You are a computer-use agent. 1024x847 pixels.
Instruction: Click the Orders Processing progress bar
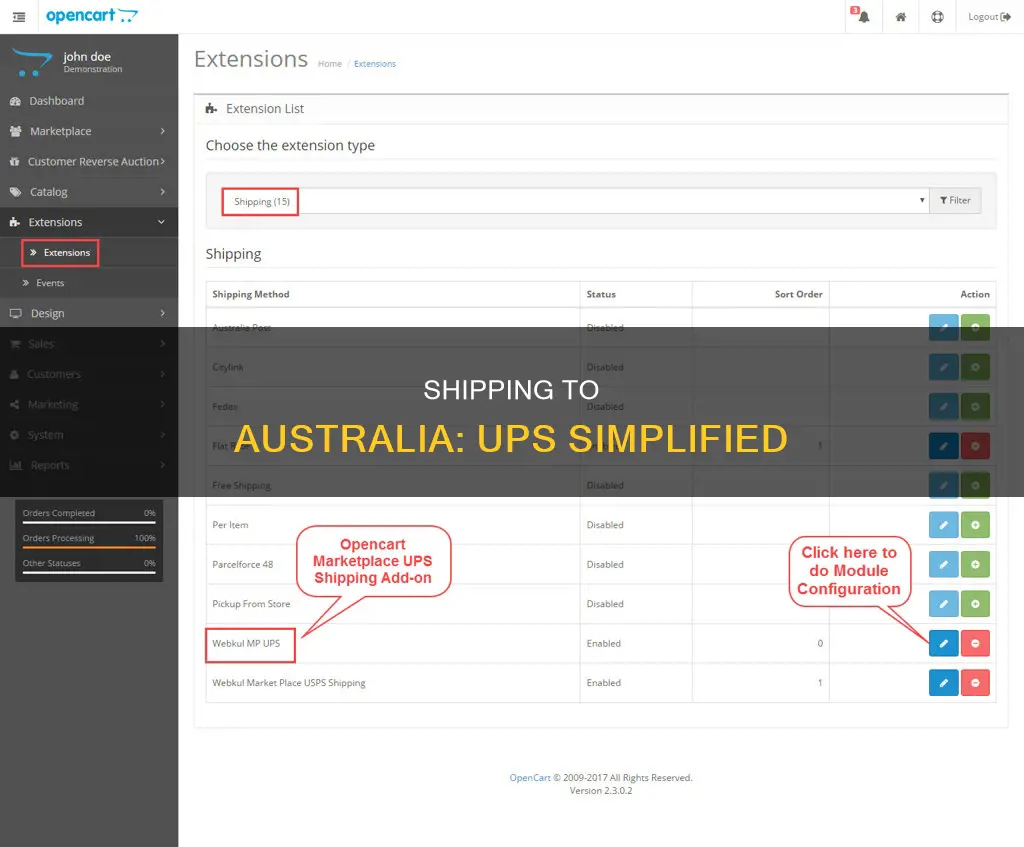89,547
